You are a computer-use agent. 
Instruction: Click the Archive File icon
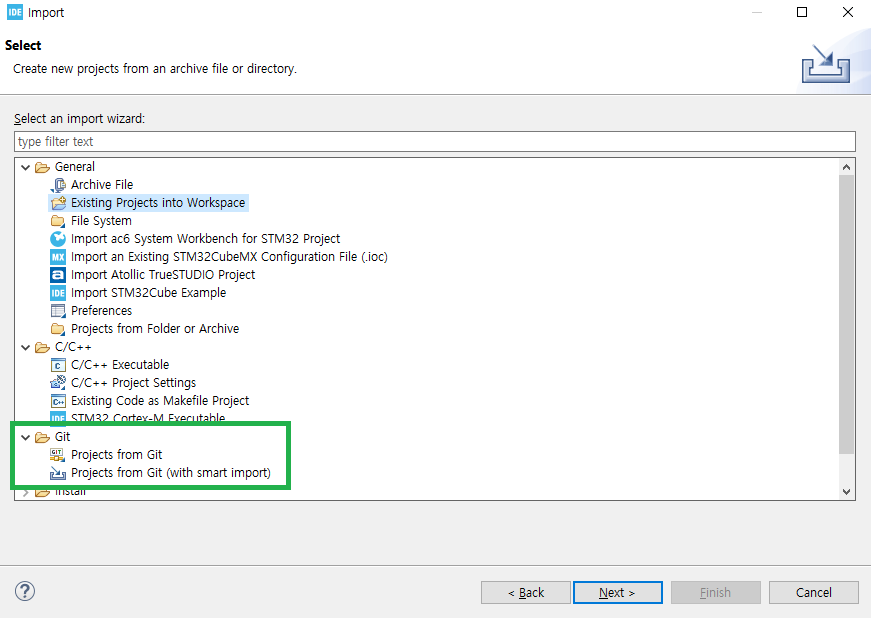pos(58,185)
